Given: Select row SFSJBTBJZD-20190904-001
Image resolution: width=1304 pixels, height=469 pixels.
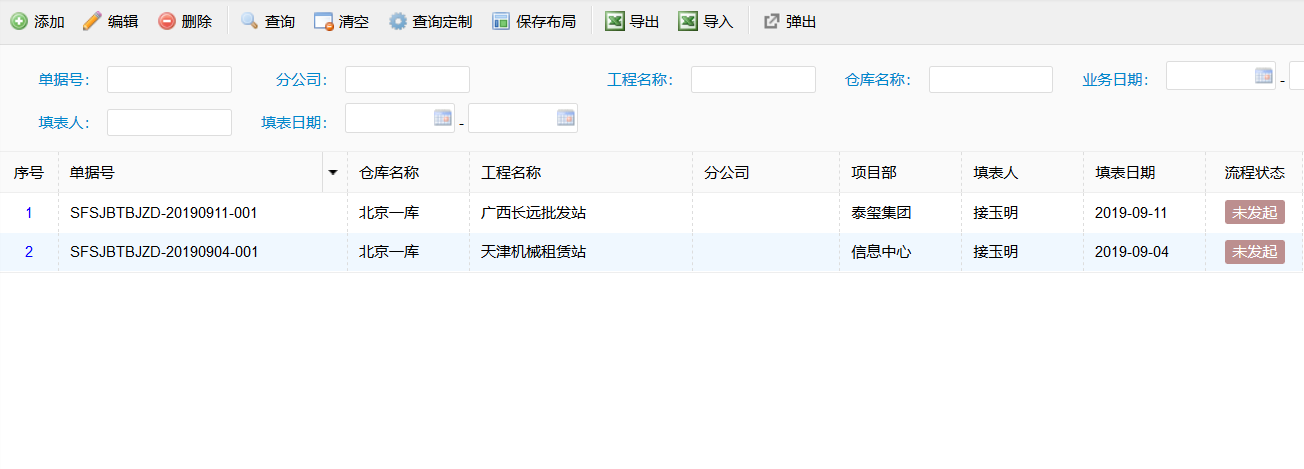Looking at the screenshot, I should pyautogui.click(x=651, y=252).
